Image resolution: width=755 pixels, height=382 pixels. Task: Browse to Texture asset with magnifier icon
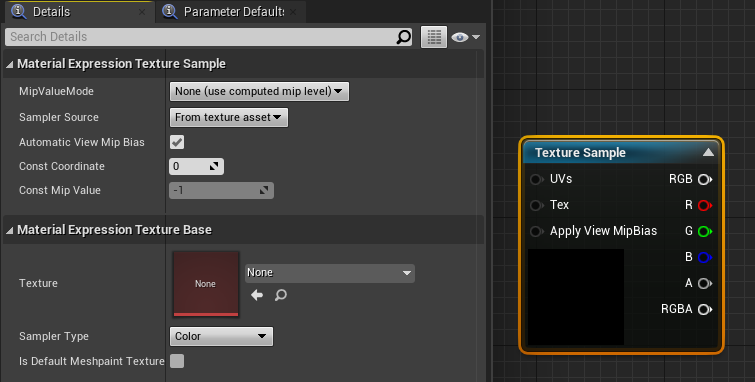coord(281,295)
